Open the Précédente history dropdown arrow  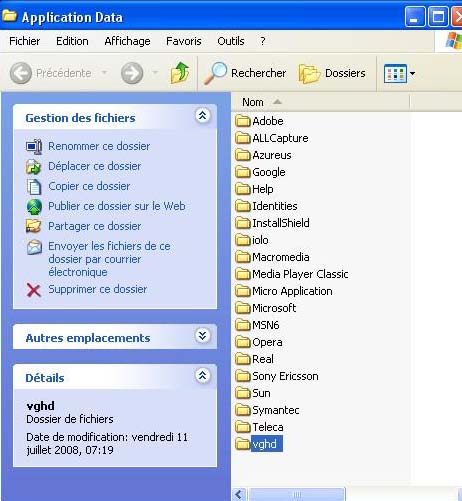click(104, 73)
